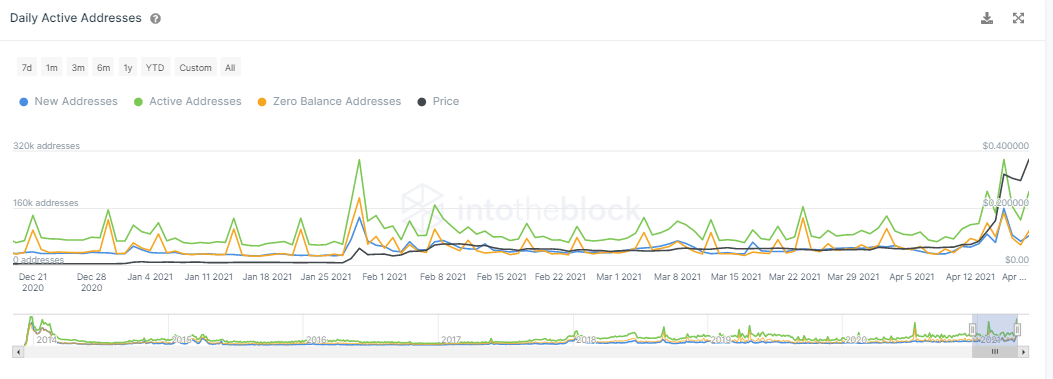Click the Mar 22 2021 axis label
Image resolution: width=1053 pixels, height=379 pixels.
[x=795, y=276]
